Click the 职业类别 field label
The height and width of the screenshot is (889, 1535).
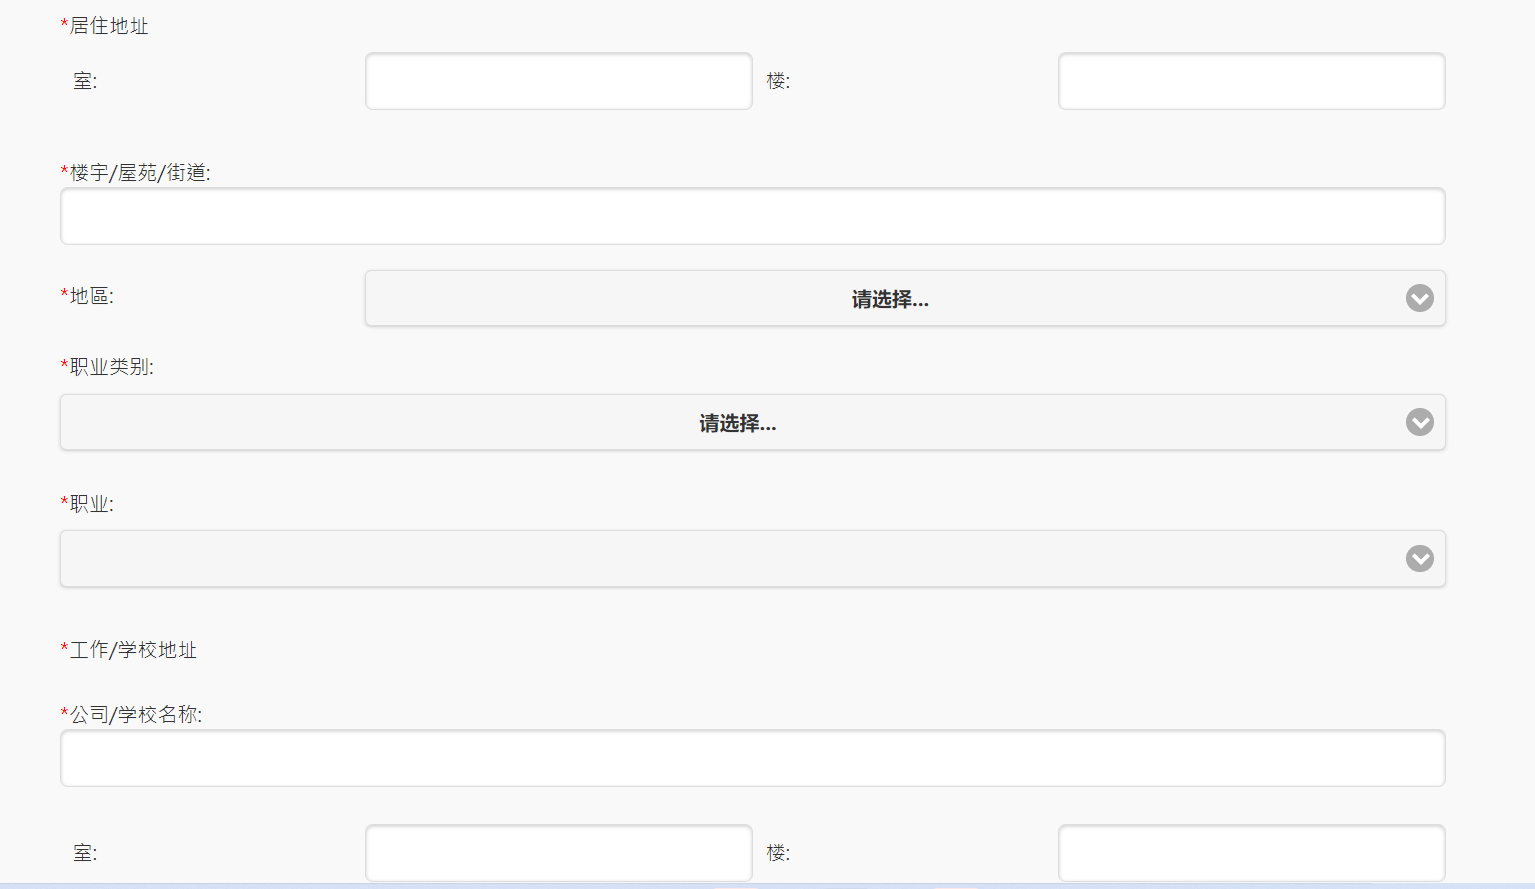point(111,367)
